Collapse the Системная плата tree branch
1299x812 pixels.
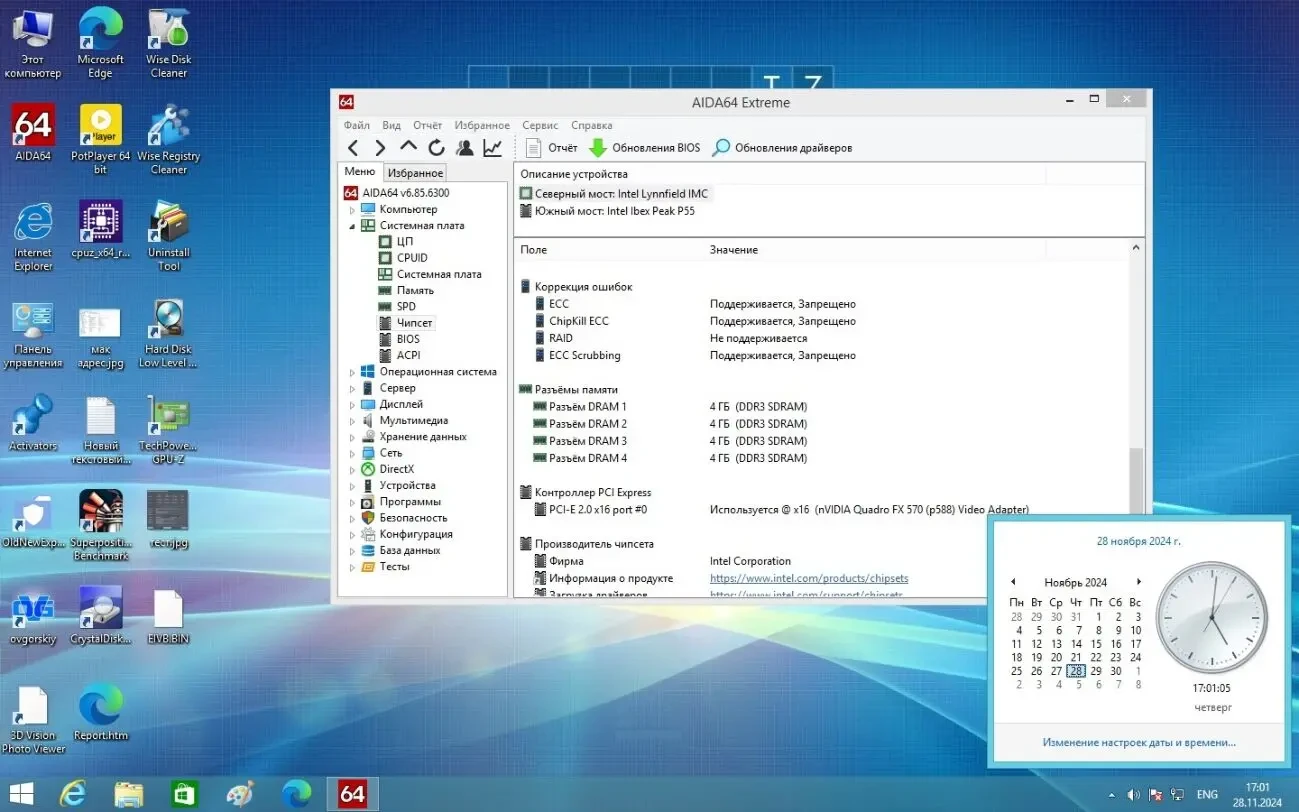pos(352,225)
